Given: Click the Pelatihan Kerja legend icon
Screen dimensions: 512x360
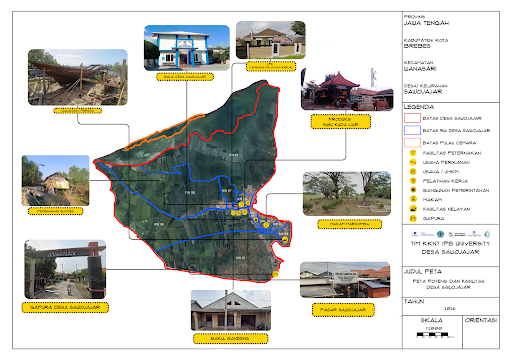Looking at the screenshot, I should [x=413, y=181].
